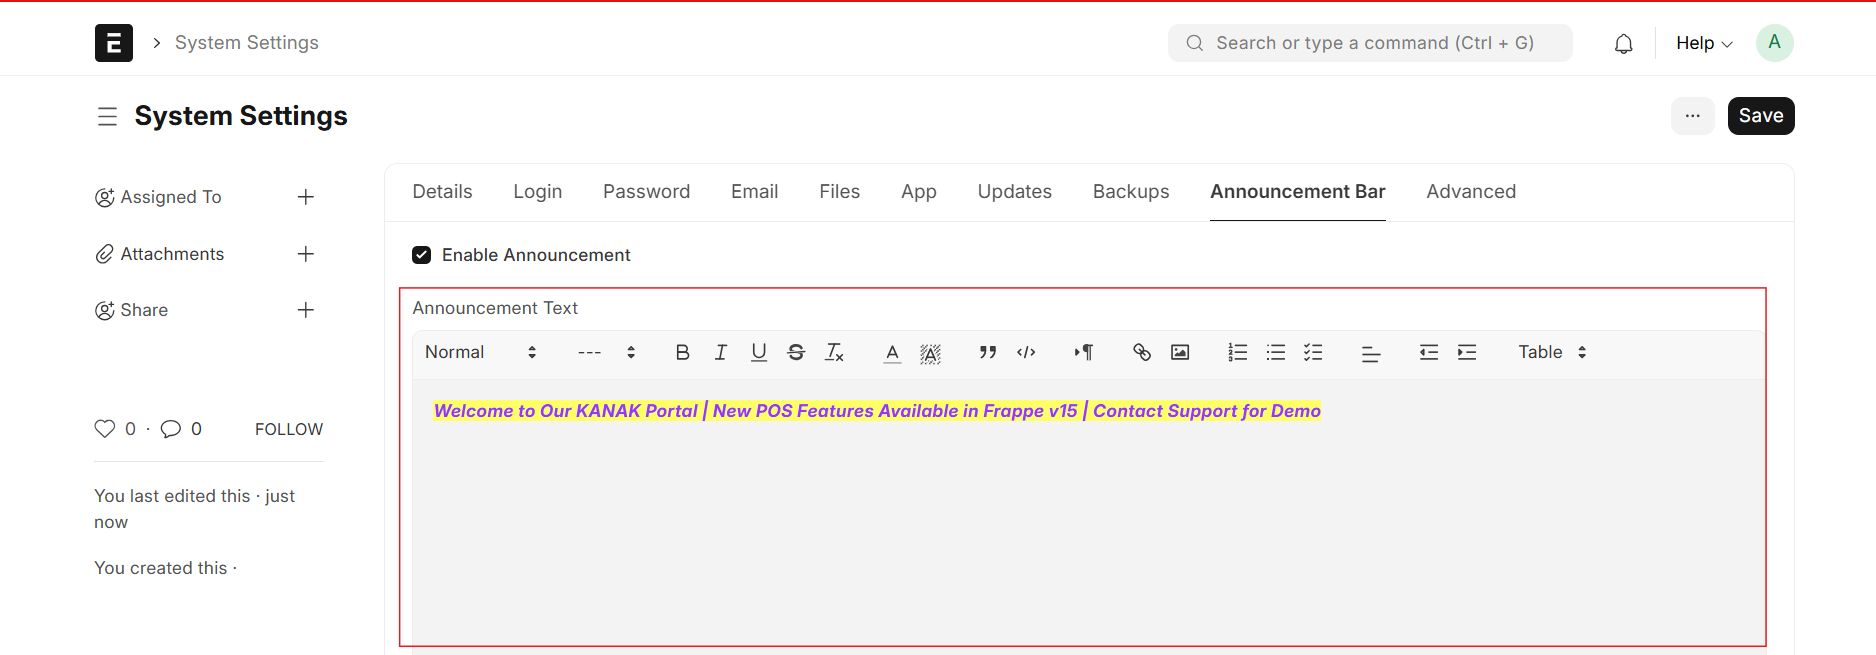Toggle right-to-left text direction
This screenshot has height=655, width=1876.
click(1084, 352)
